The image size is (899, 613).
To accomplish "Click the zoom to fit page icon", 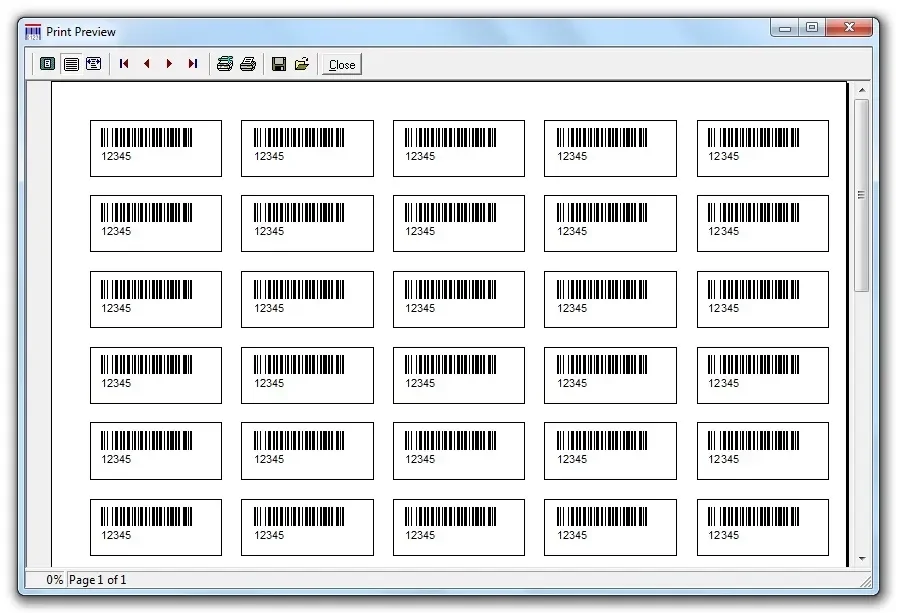I will click(x=47, y=64).
